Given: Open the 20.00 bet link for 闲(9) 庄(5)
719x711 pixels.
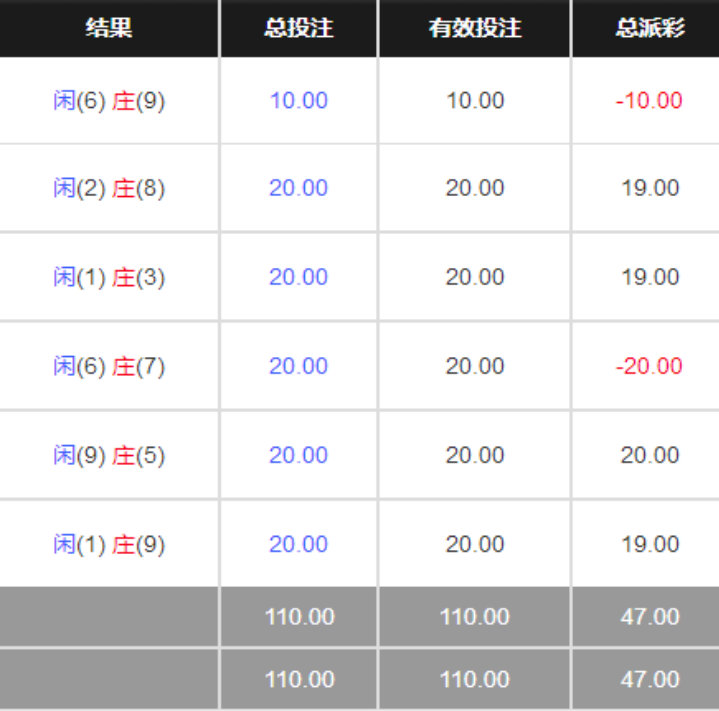Looking at the screenshot, I should tap(299, 455).
